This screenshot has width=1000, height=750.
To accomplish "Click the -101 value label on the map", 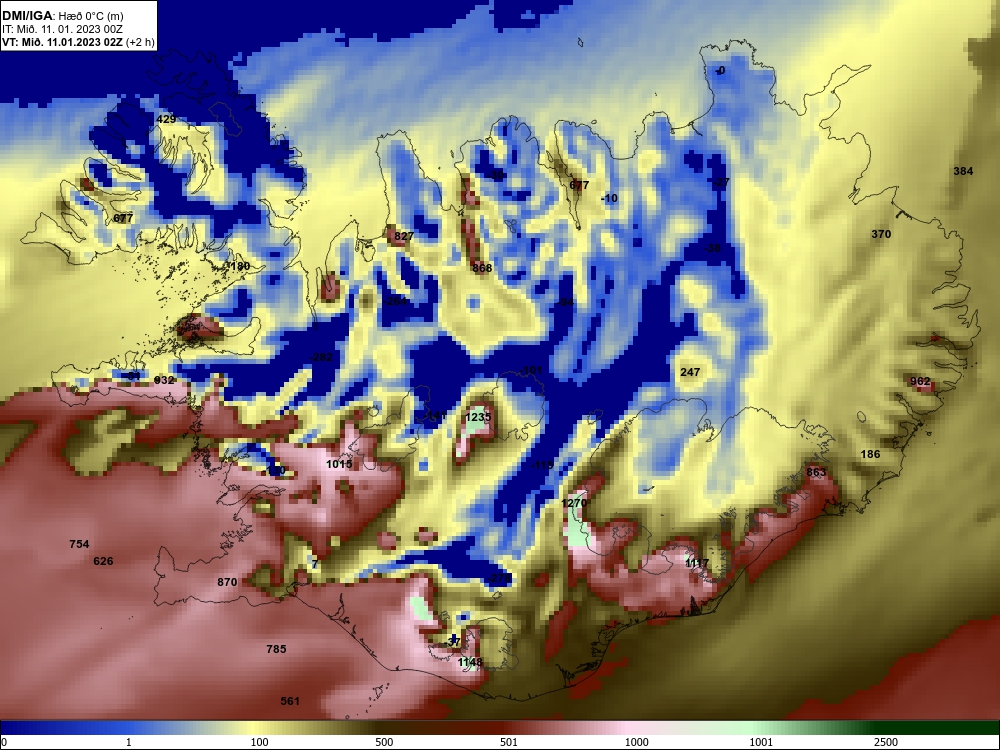I will tap(531, 370).
